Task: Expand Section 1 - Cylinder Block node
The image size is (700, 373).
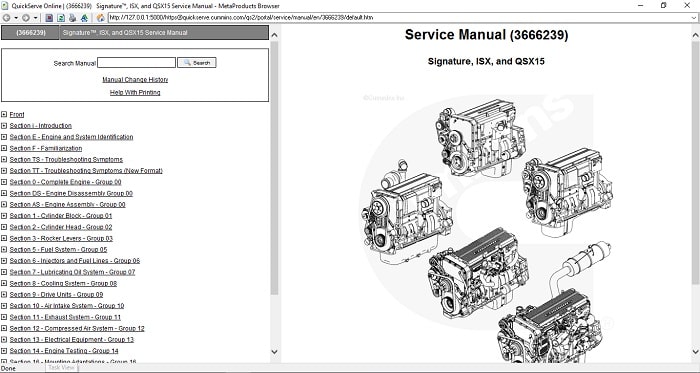Action: tap(4, 216)
